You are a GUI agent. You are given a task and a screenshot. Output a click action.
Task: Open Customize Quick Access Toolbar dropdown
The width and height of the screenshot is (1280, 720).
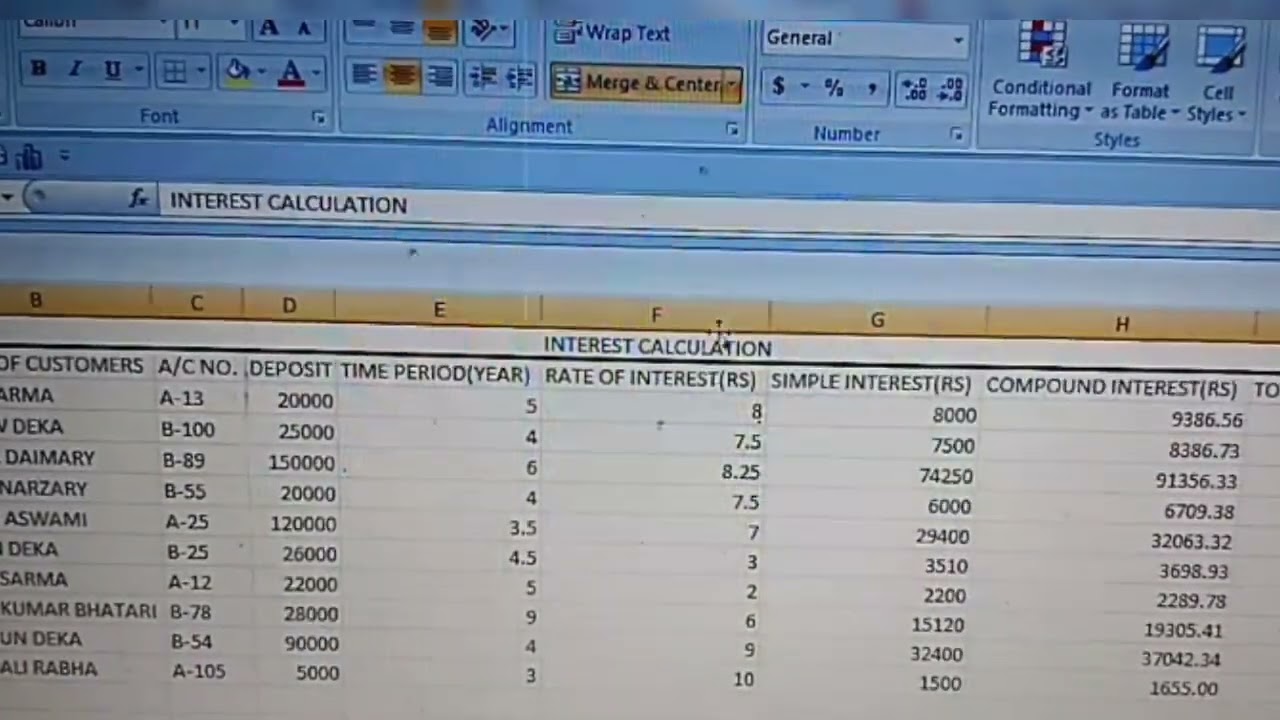click(65, 156)
